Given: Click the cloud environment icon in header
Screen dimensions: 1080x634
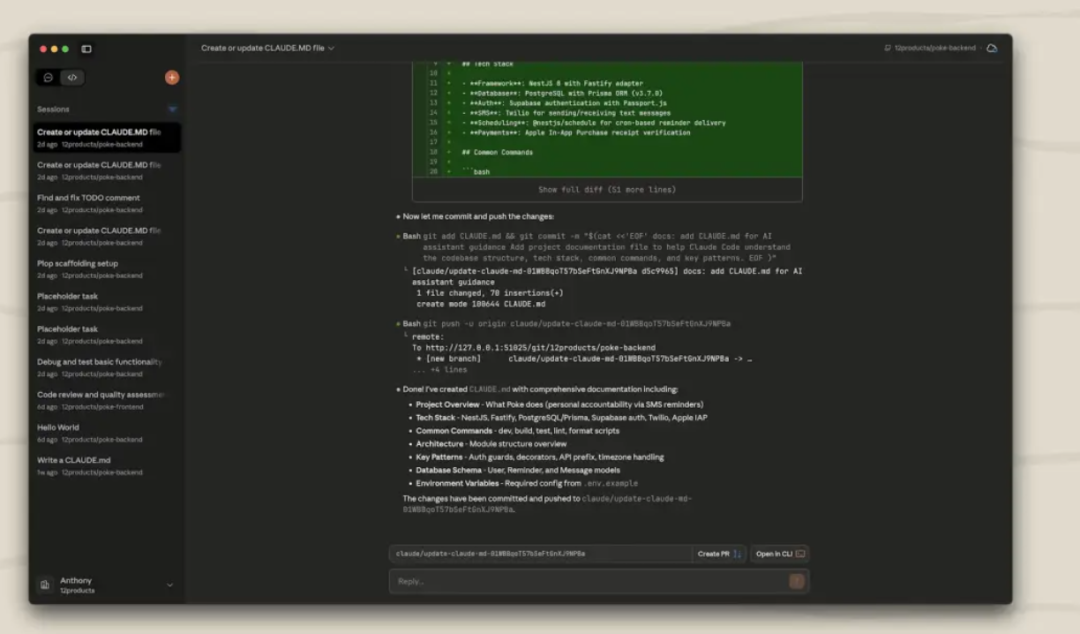Looking at the screenshot, I should 992,48.
